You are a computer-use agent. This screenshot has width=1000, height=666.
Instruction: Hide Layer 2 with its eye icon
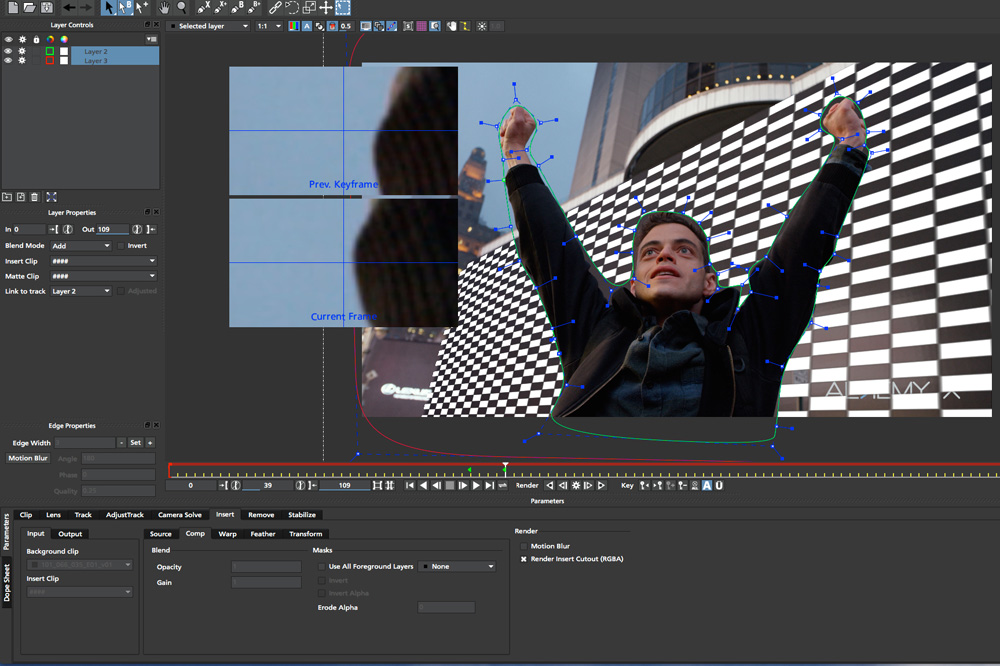(8, 51)
